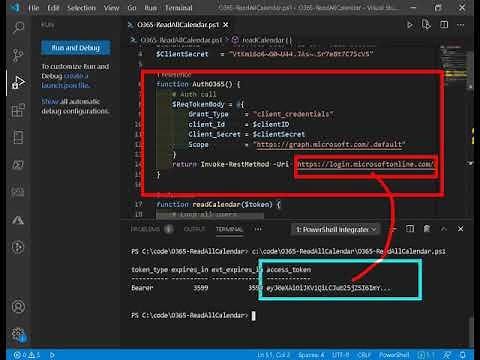Click readCalendar() in the breadcrumb
The height and width of the screenshot is (360, 480).
pyautogui.click(x=263, y=40)
